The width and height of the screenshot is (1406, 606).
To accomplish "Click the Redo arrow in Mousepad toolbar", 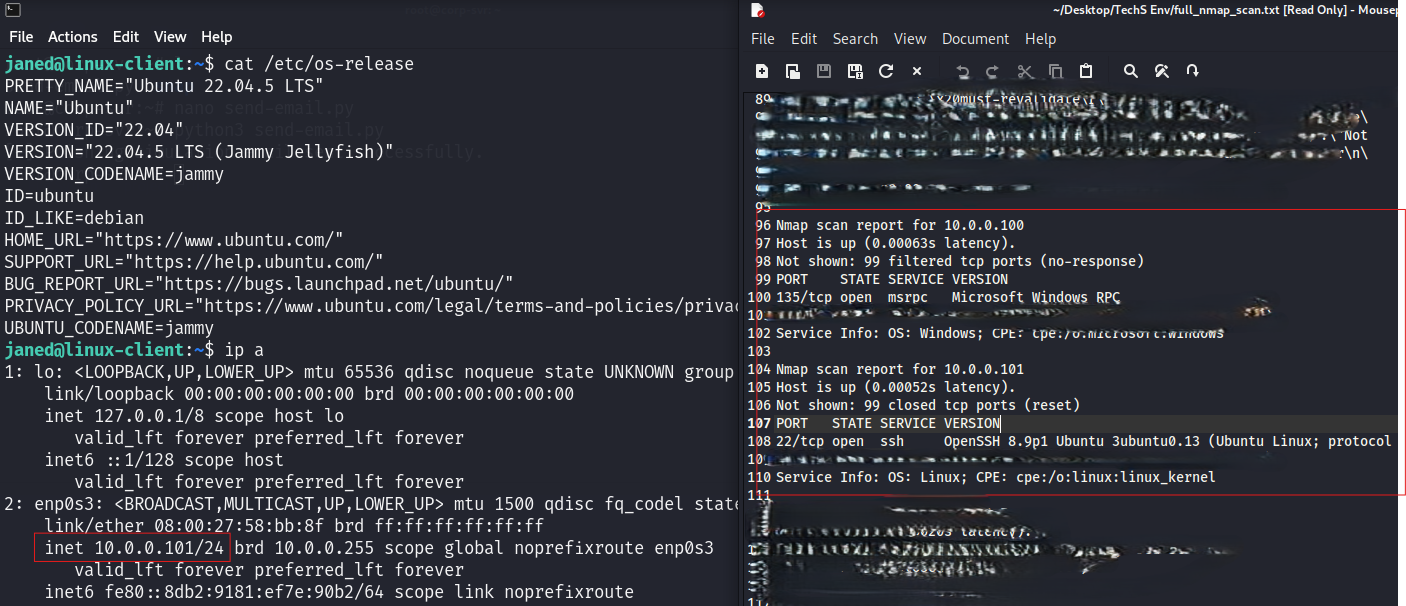I will coord(993,71).
